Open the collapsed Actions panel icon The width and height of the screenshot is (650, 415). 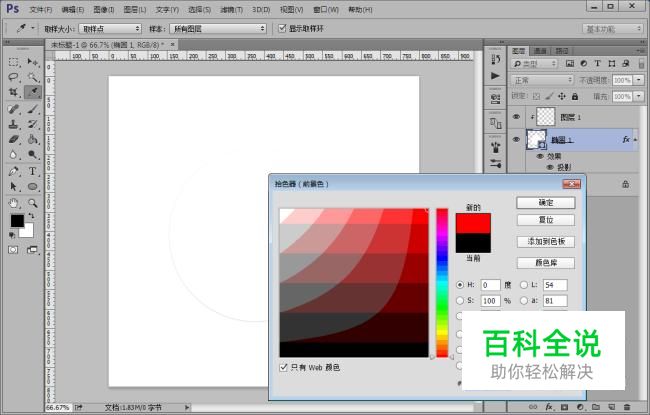[x=495, y=76]
